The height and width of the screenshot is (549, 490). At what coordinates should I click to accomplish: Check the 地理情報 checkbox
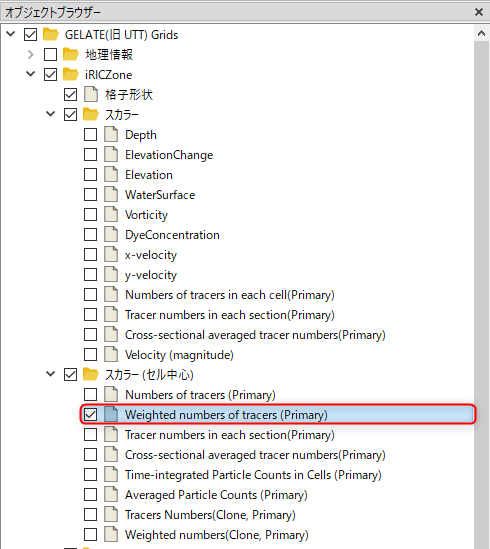(x=50, y=54)
